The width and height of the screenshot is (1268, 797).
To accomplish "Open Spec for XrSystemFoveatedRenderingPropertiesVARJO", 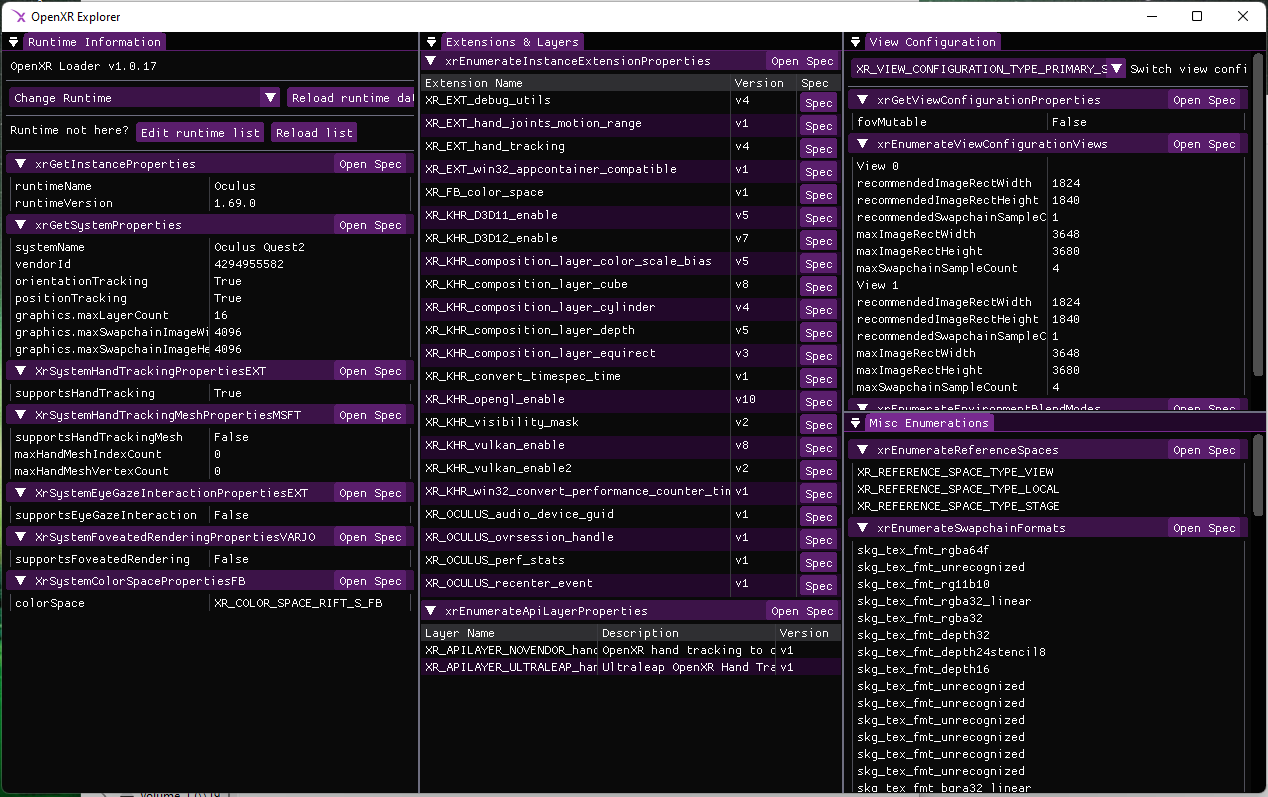I will 370,537.
